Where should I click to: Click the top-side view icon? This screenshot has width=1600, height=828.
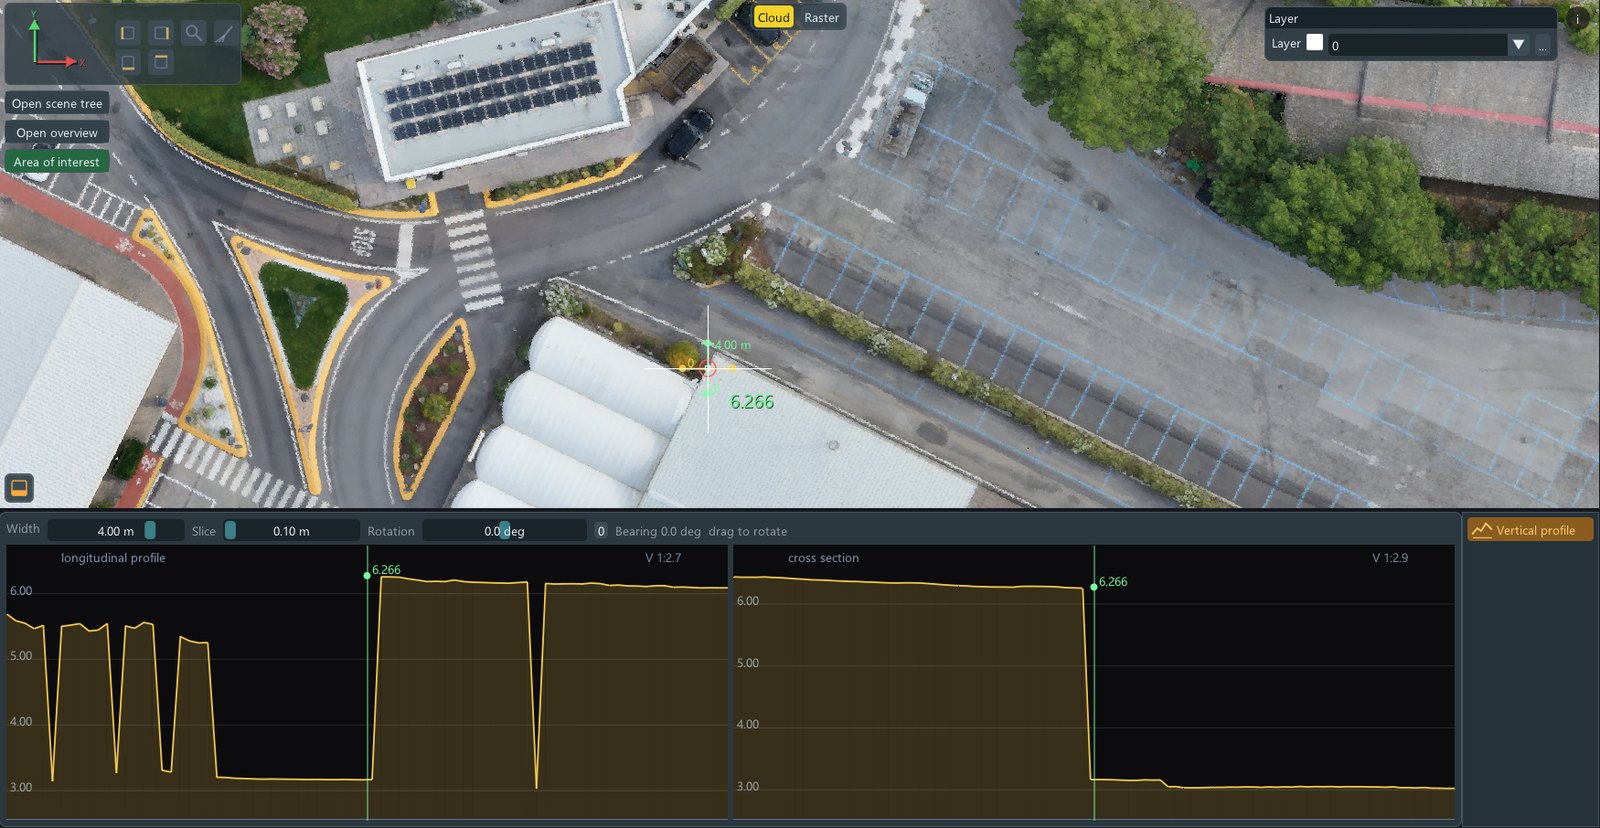[161, 62]
